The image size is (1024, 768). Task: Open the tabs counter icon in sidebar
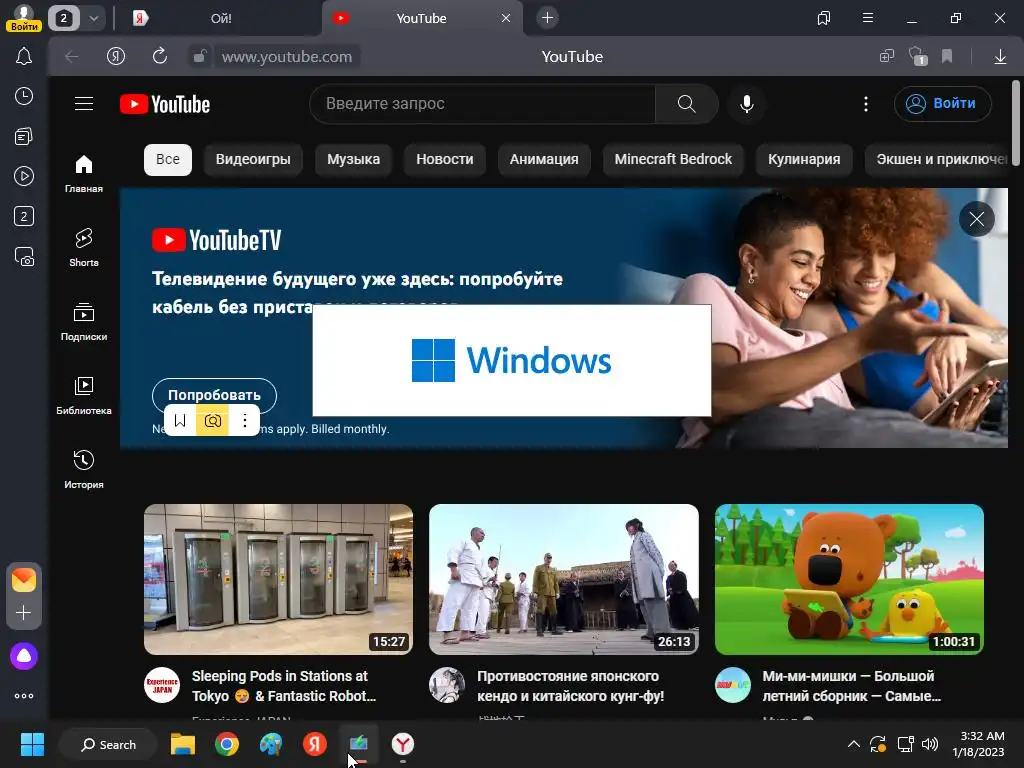click(x=24, y=216)
